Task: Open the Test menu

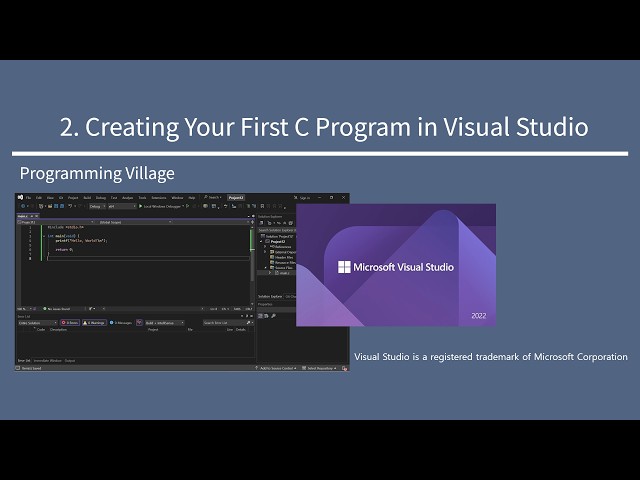Action: click(114, 198)
